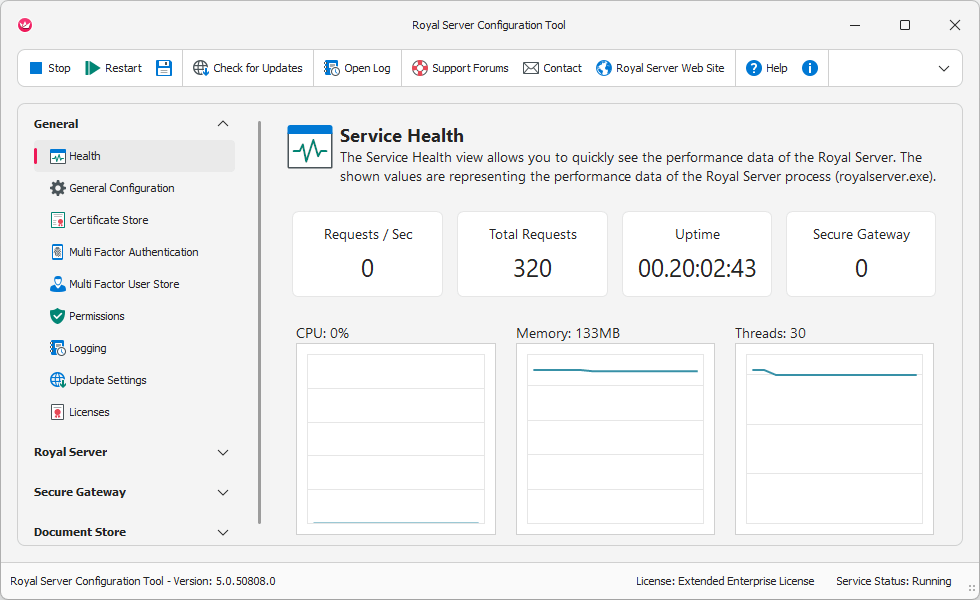Click the Document Store section header
The height and width of the screenshot is (600, 980).
tap(132, 532)
